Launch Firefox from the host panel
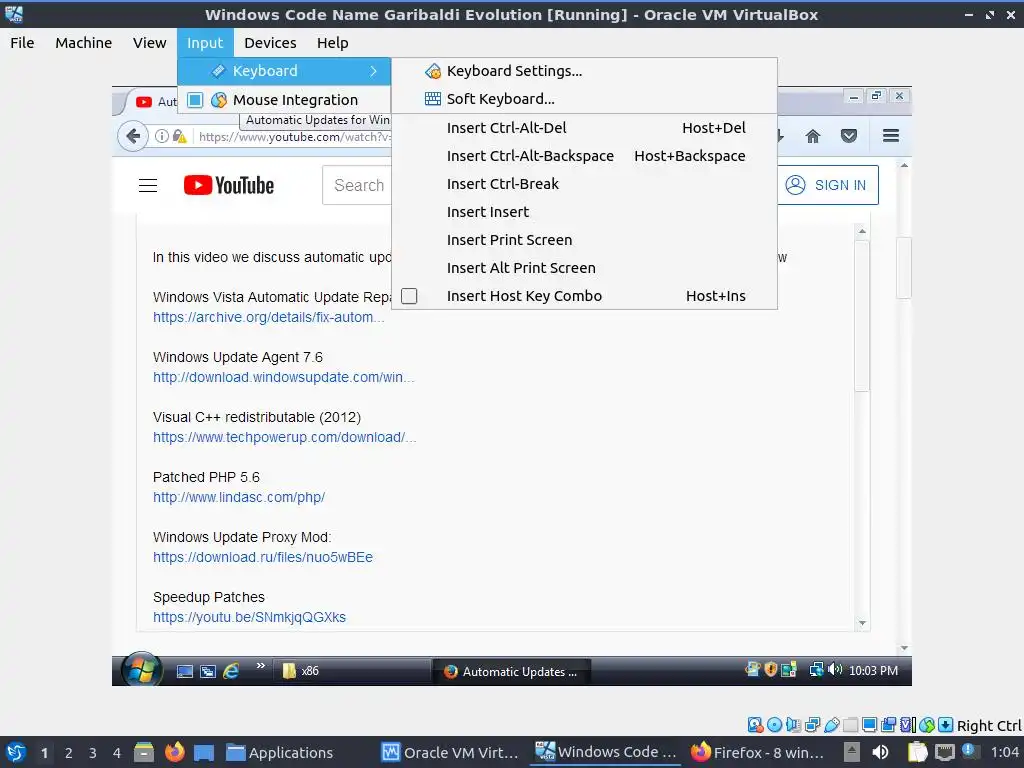This screenshot has height=768, width=1024. [x=175, y=752]
